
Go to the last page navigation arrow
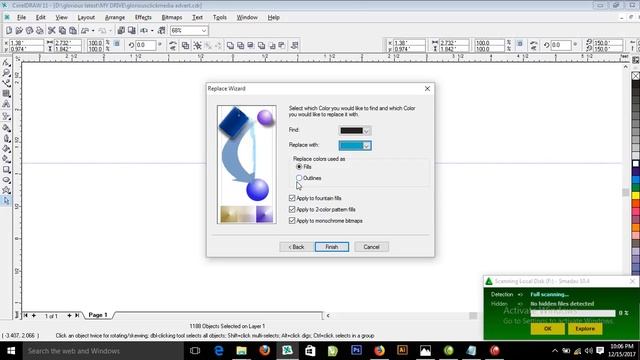tap(77, 315)
